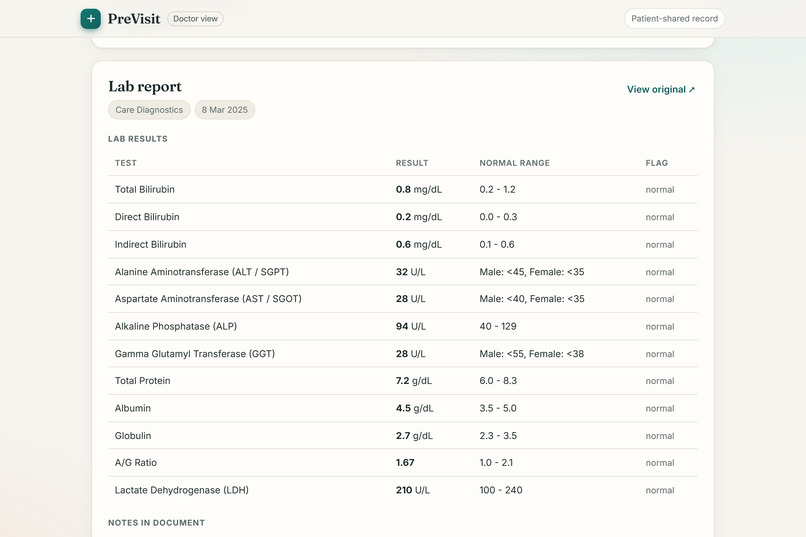Select the Direct Bilirubin test name
The height and width of the screenshot is (537, 806).
[147, 217]
